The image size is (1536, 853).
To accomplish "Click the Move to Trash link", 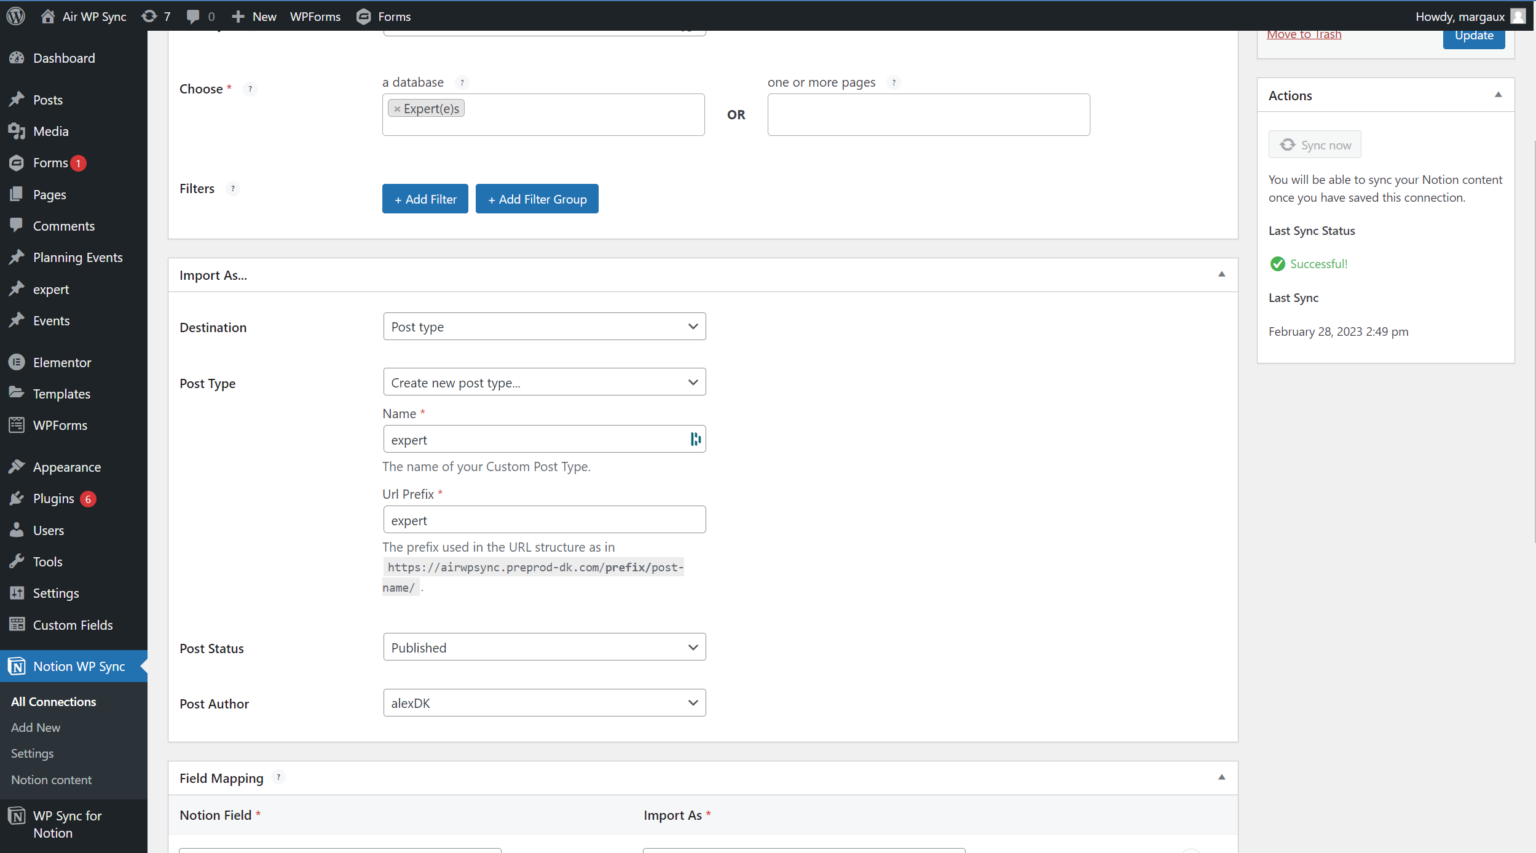I will pos(1303,33).
